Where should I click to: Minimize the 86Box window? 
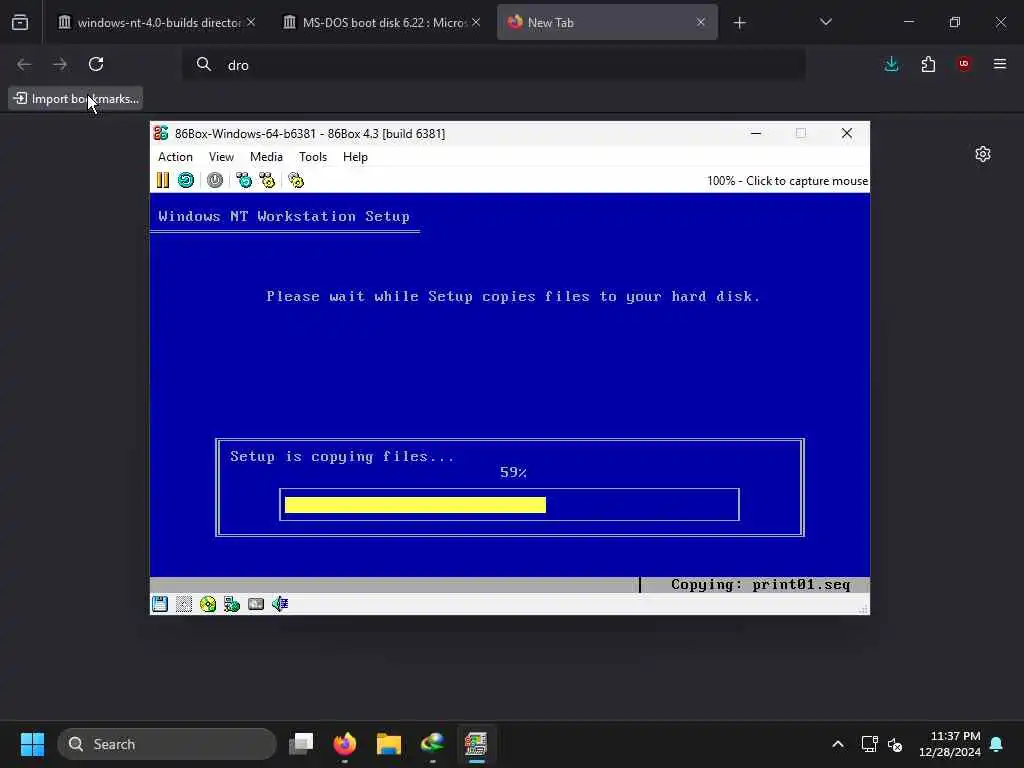pyautogui.click(x=756, y=133)
